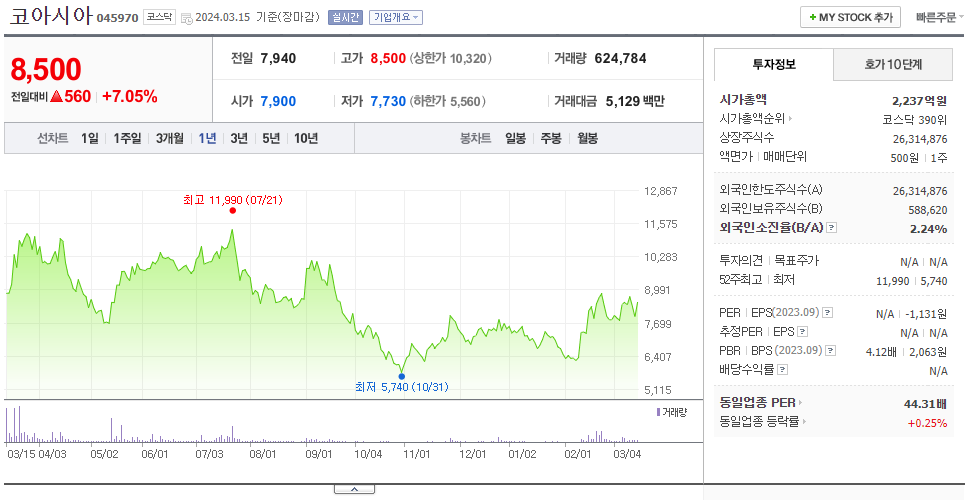The image size is (968, 500).
Task: Select the 1일 line chart period
Action: [x=90, y=138]
